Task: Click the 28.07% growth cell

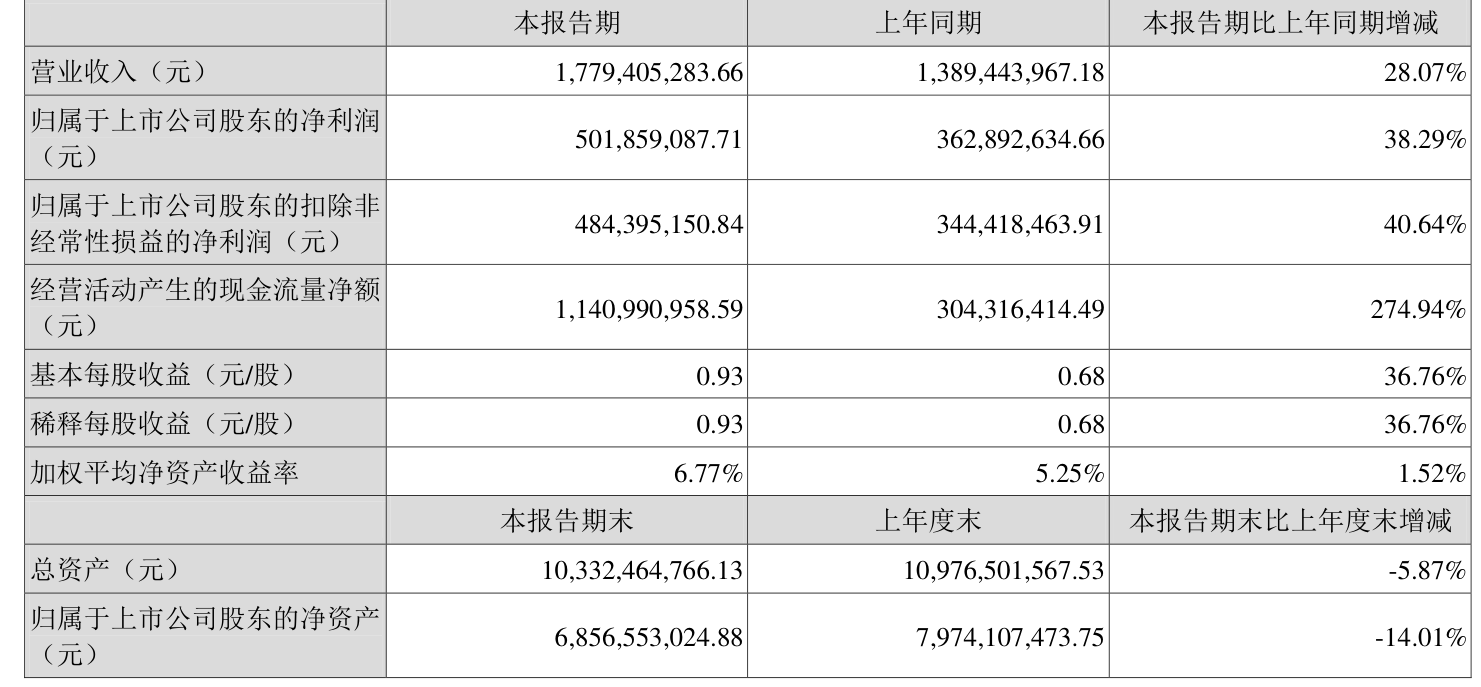Action: pos(1430,72)
